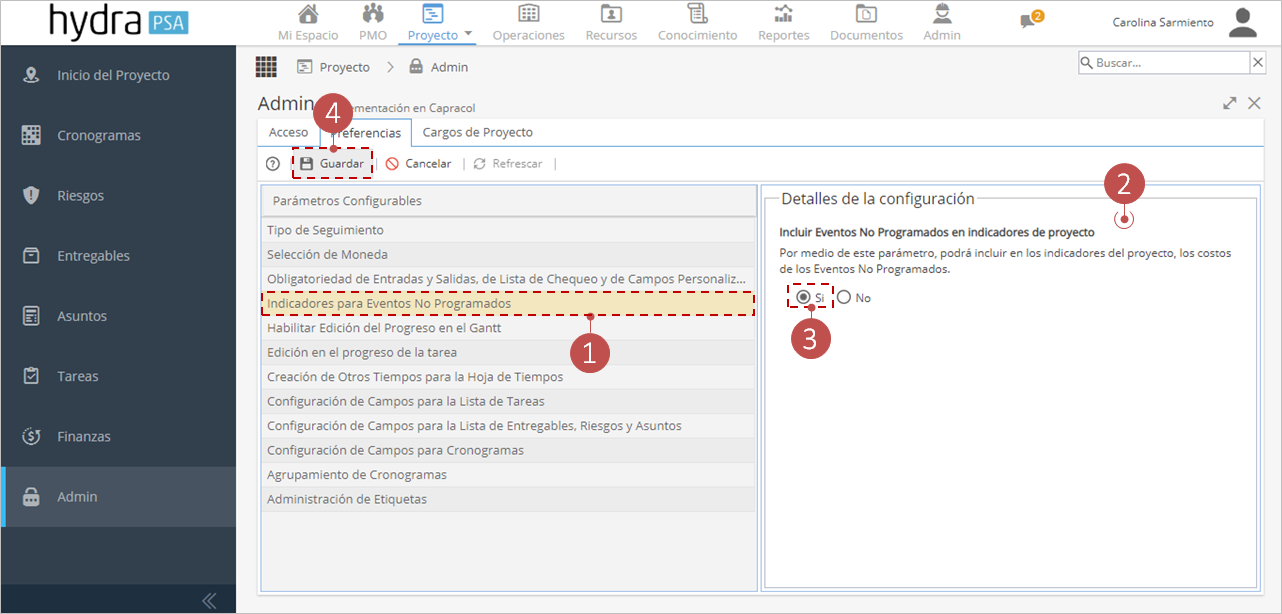Switch to Cargos de Proyecto tab

(x=478, y=132)
